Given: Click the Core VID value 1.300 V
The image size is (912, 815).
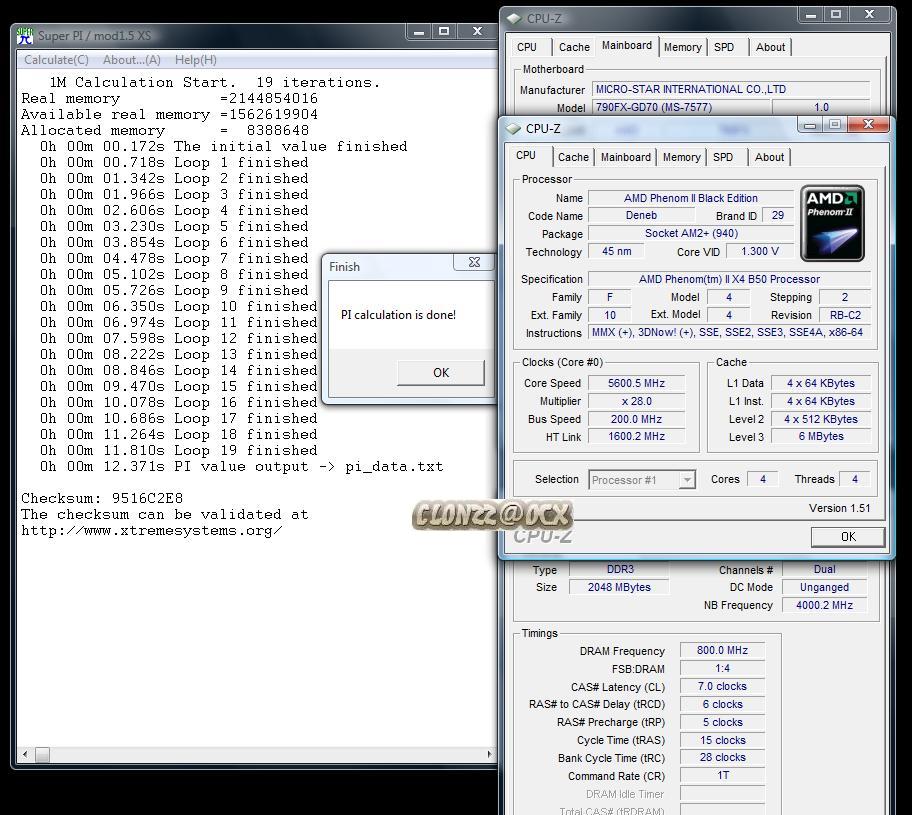Looking at the screenshot, I should coord(760,251).
